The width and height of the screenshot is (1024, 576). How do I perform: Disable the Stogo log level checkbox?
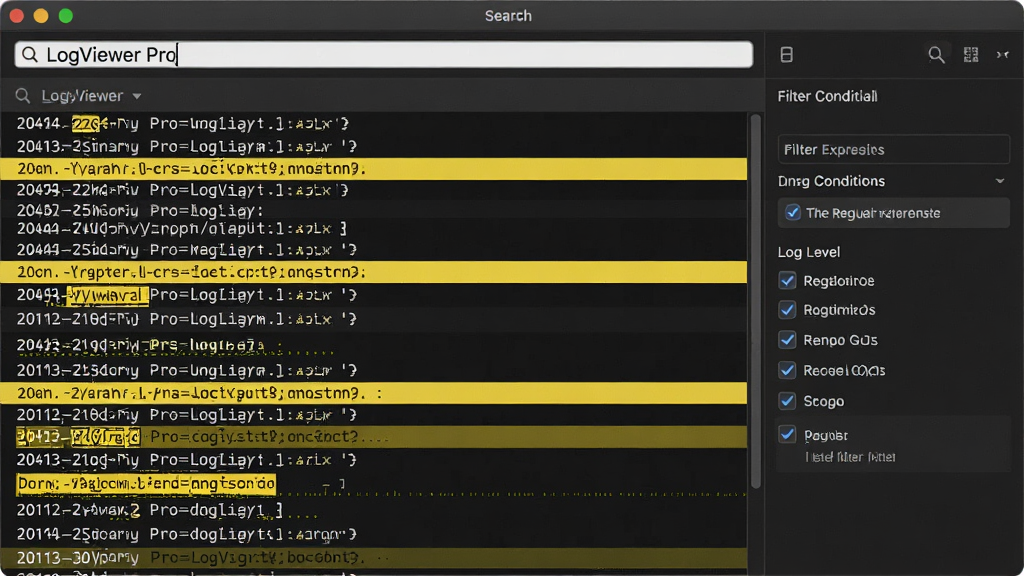pyautogui.click(x=788, y=401)
